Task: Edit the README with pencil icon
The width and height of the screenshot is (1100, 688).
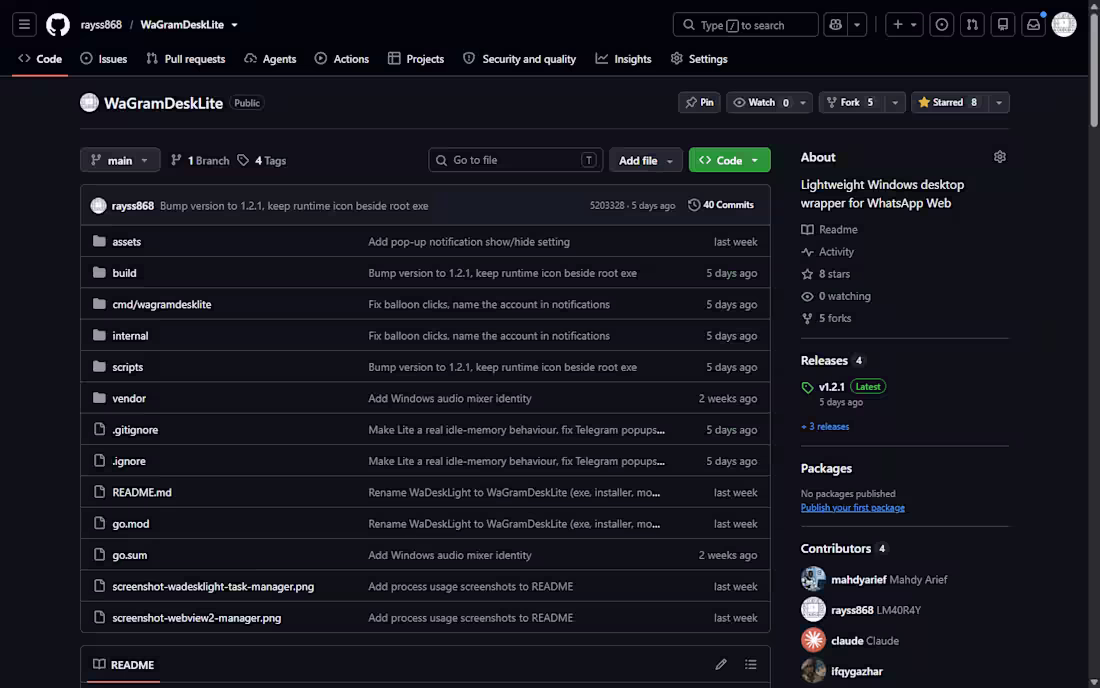Action: 721,664
